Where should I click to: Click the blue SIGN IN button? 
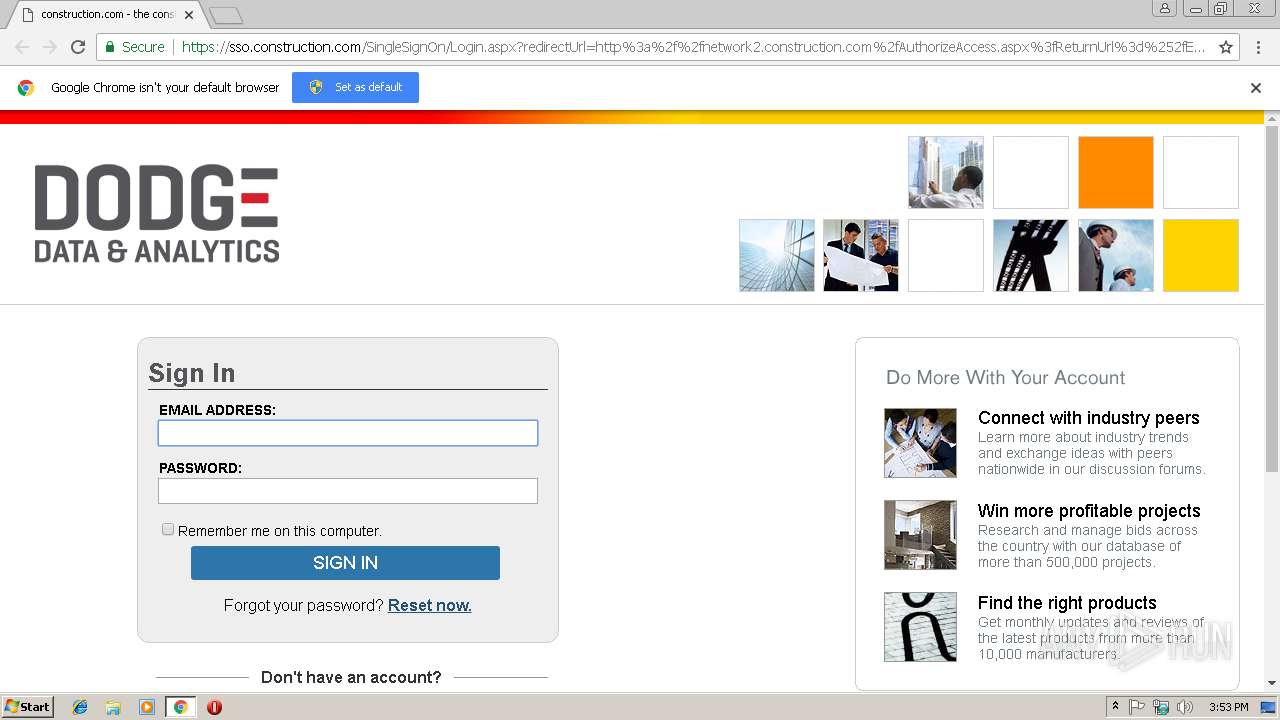(345, 563)
